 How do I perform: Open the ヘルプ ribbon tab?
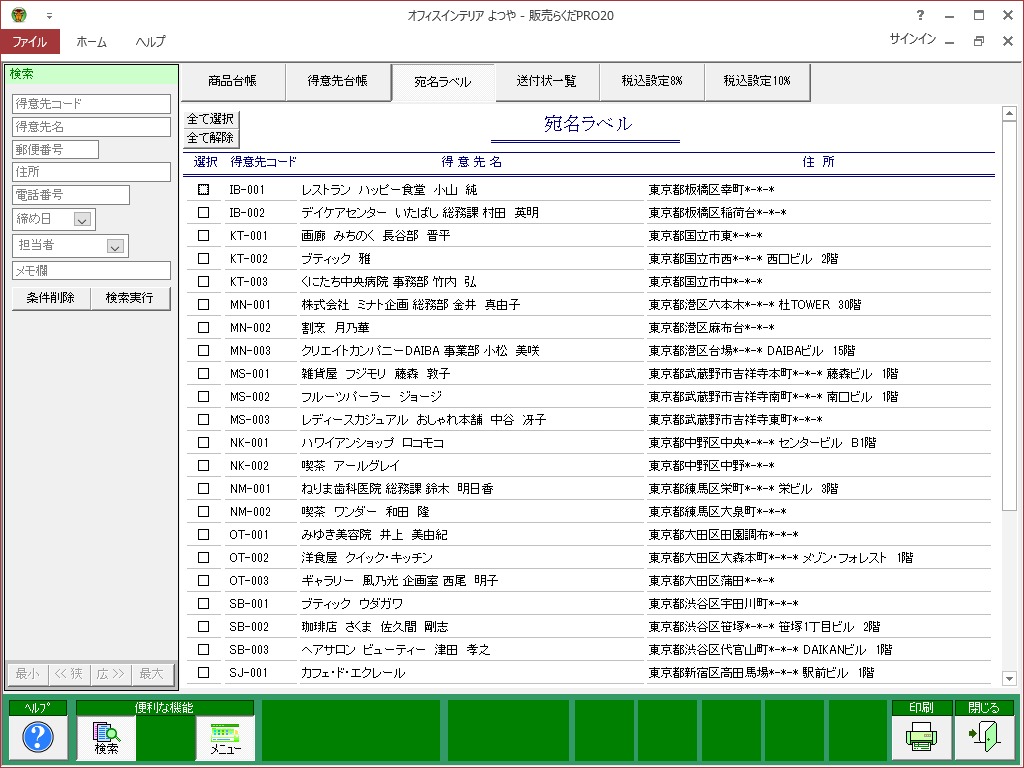151,42
